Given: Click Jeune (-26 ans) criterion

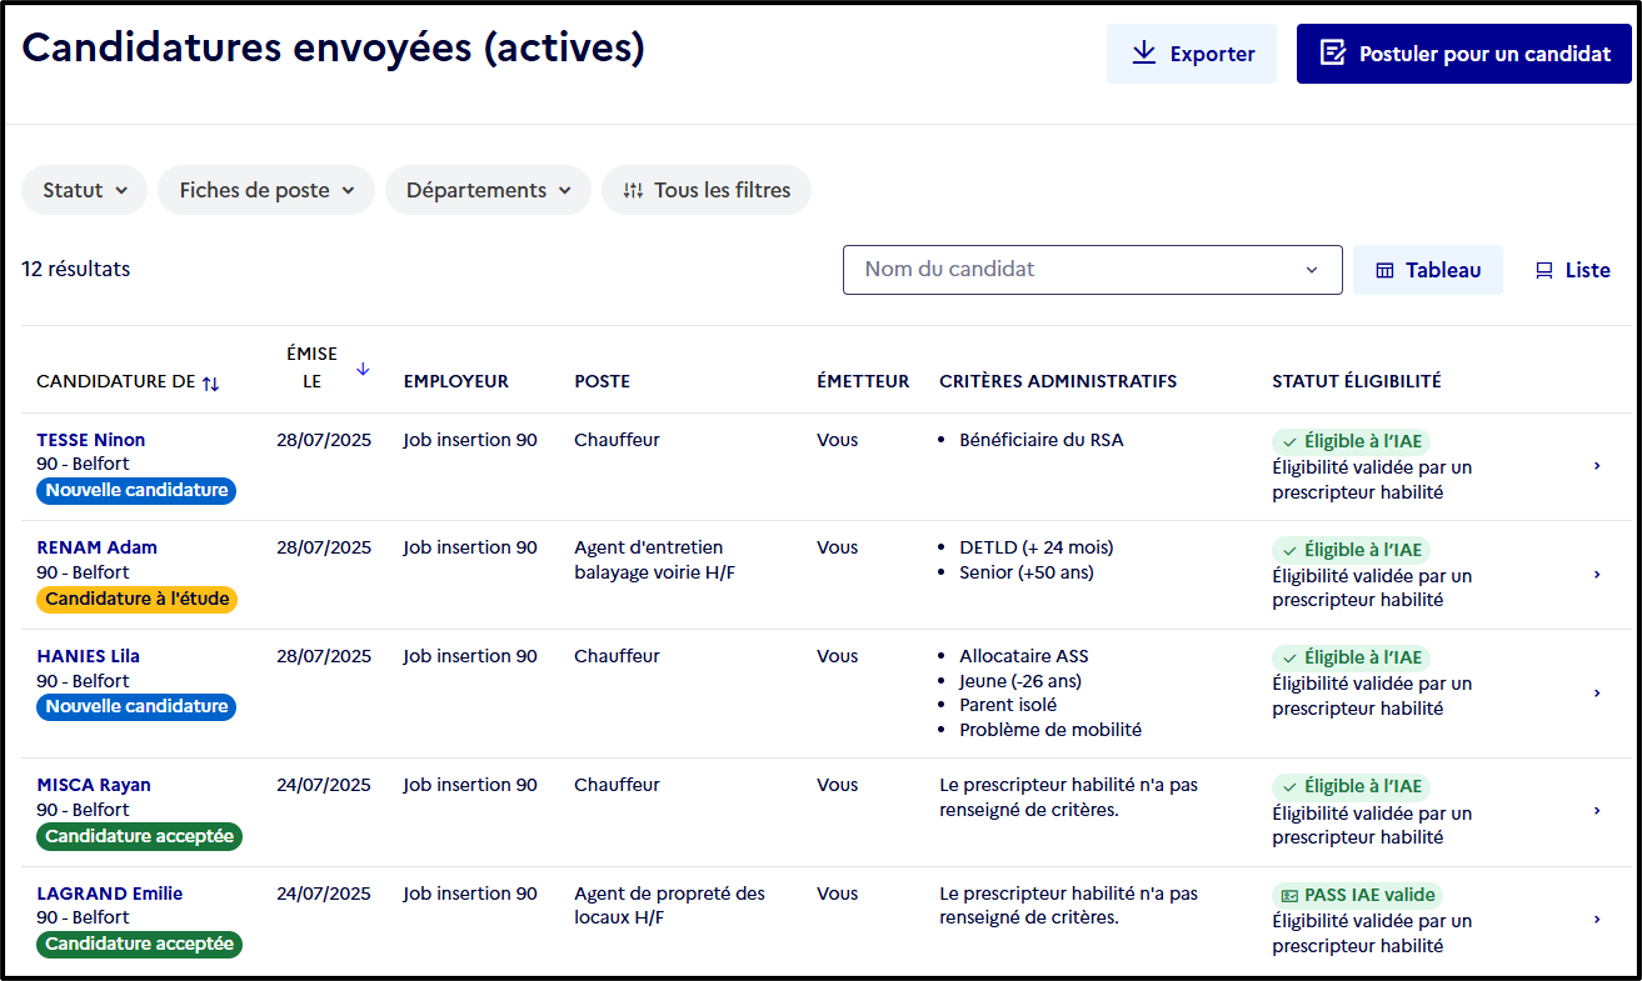Looking at the screenshot, I should [1021, 681].
